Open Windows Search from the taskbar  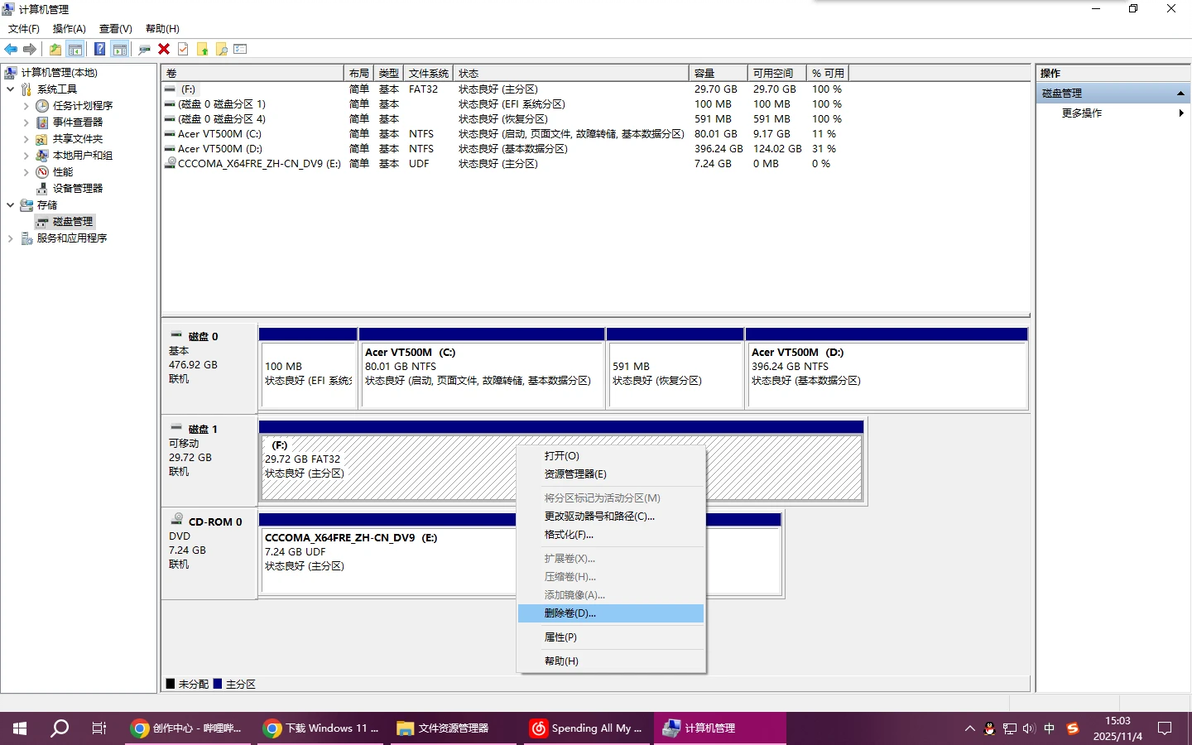coord(59,728)
